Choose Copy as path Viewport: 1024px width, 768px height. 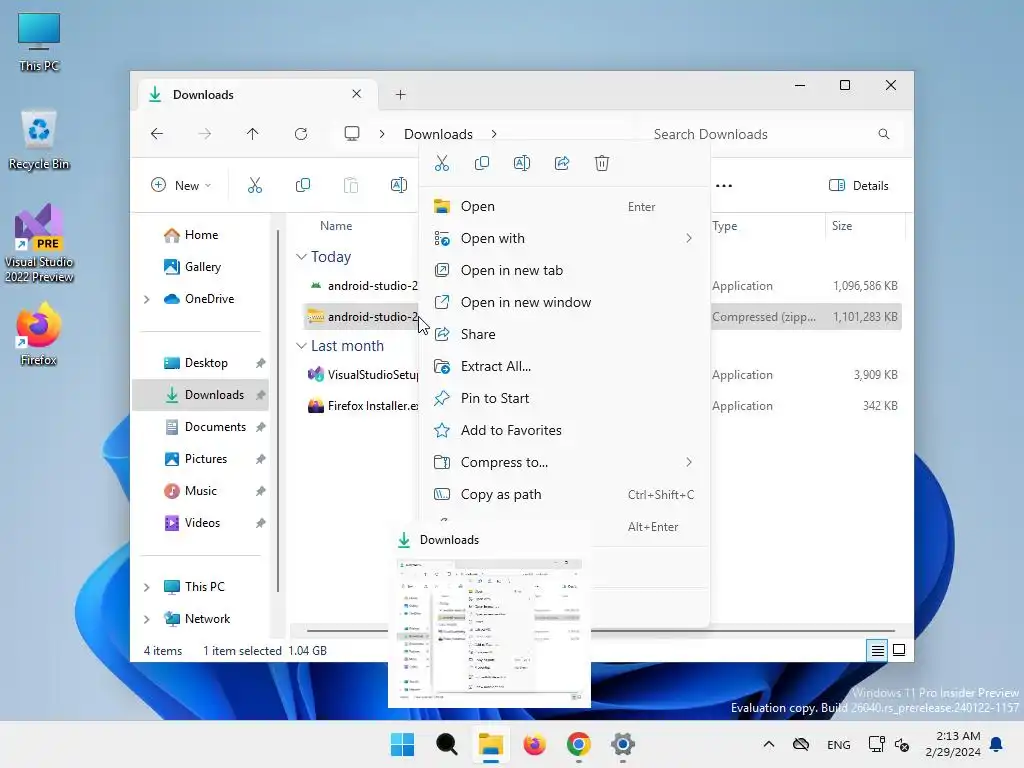point(564,494)
